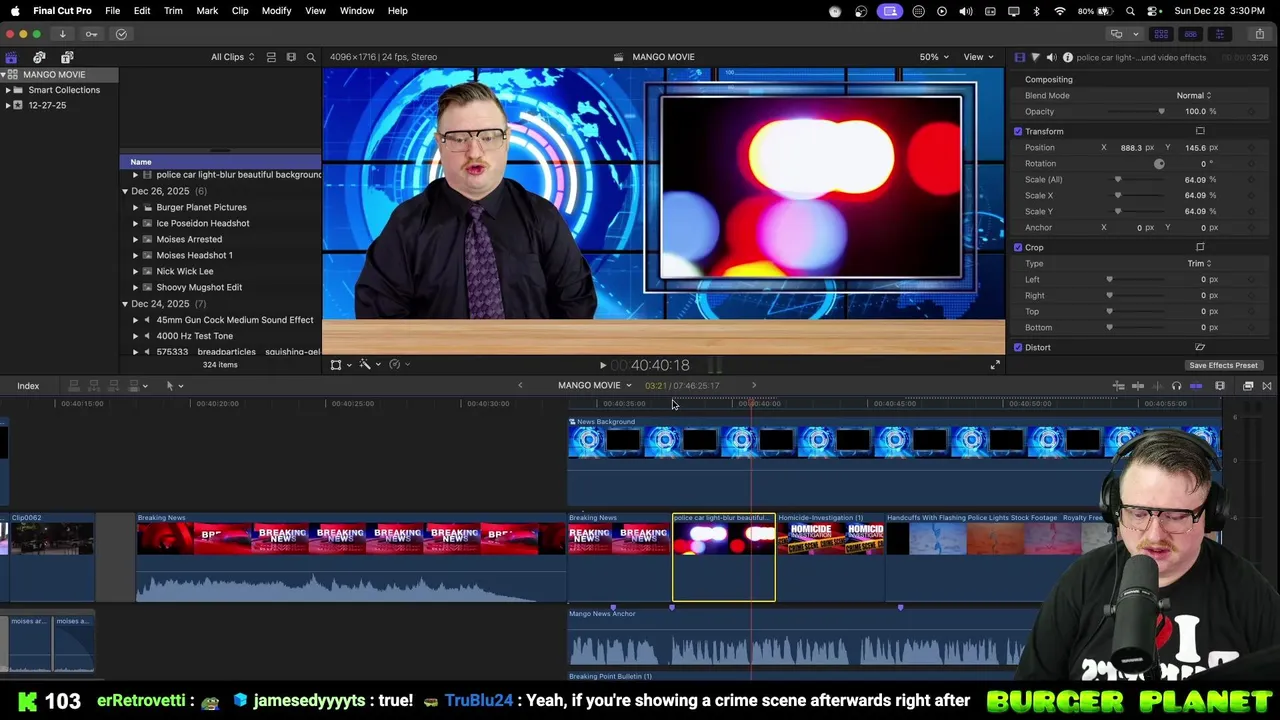1280x720 pixels.
Task: Click the Share export icon
Action: [x=1259, y=34]
